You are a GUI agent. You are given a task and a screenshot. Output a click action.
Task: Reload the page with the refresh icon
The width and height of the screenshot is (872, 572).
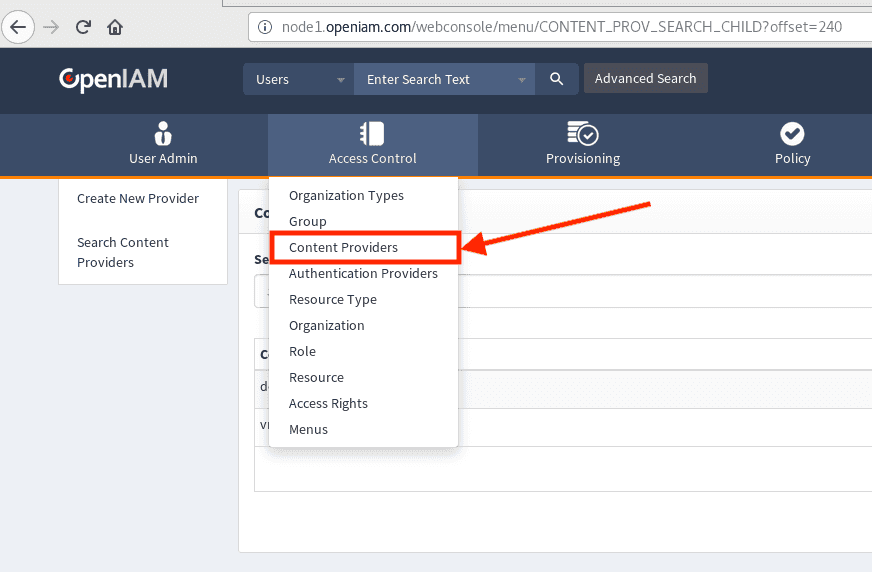[x=83, y=27]
